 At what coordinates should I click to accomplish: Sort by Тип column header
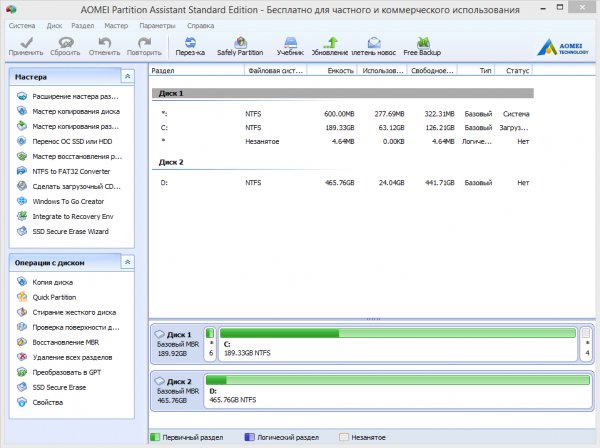point(476,70)
